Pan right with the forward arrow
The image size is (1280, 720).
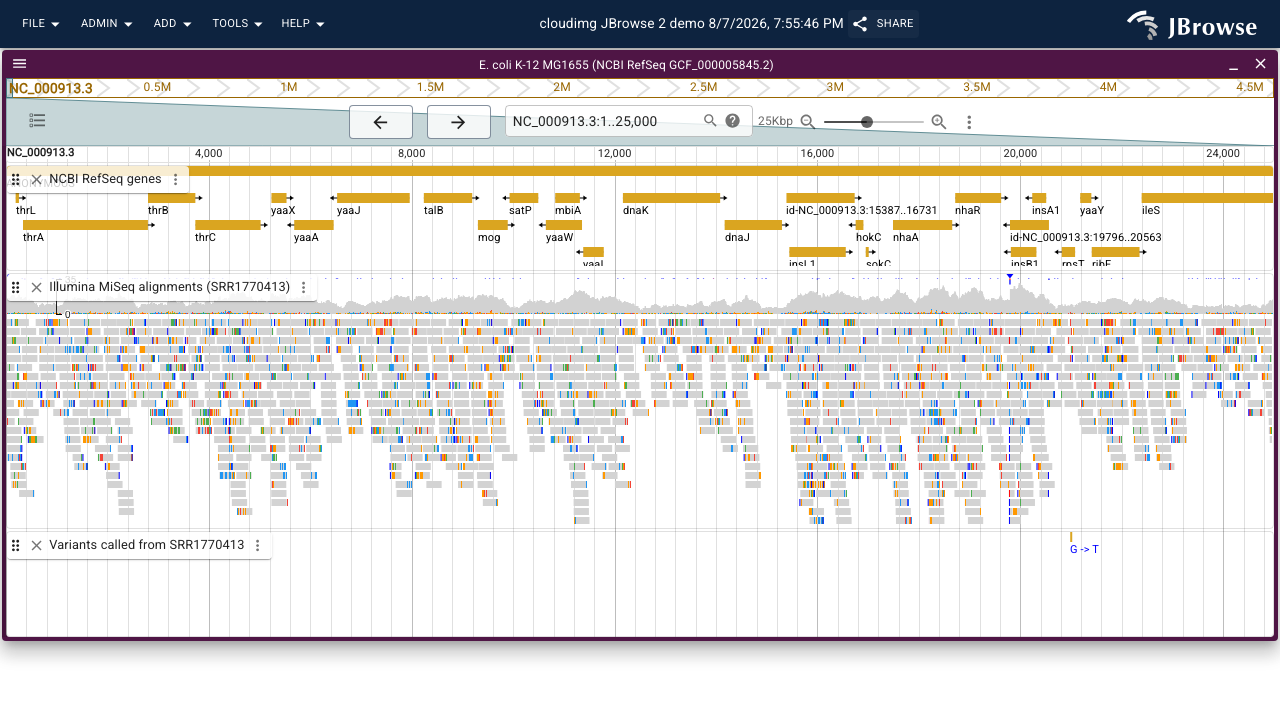point(458,122)
